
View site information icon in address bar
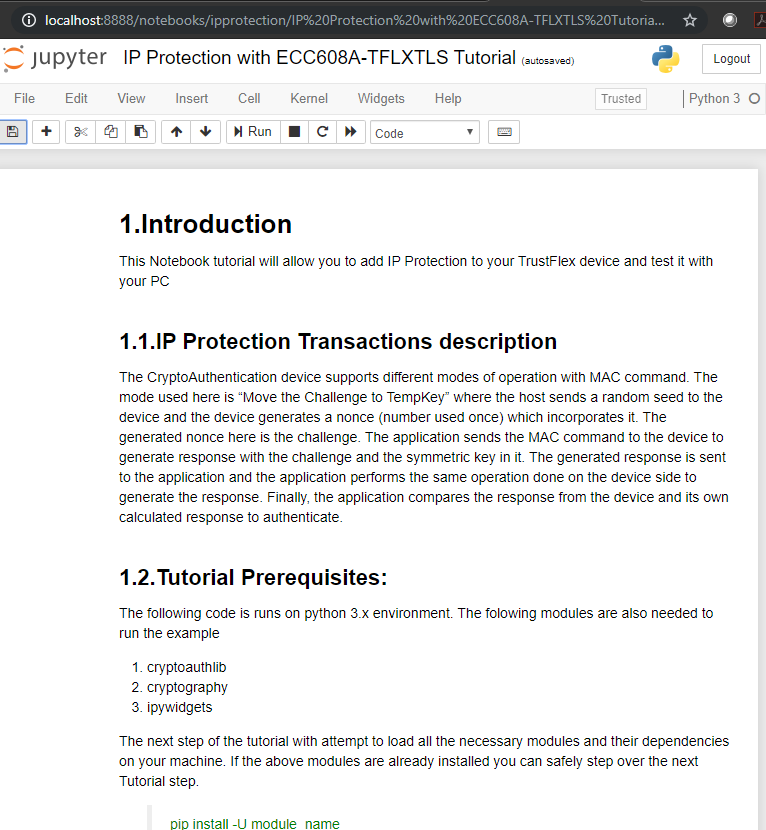click(x=29, y=21)
